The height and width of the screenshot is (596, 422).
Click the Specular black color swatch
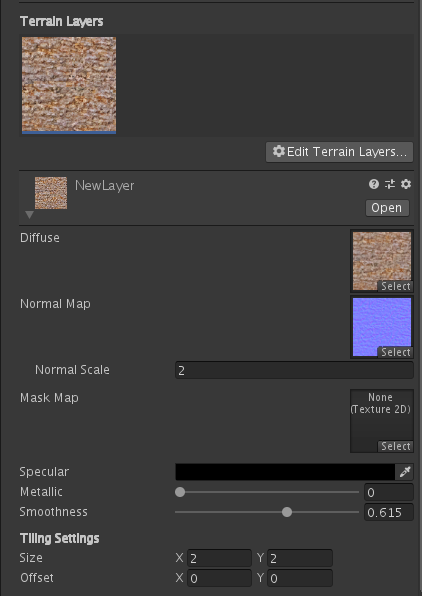(285, 472)
